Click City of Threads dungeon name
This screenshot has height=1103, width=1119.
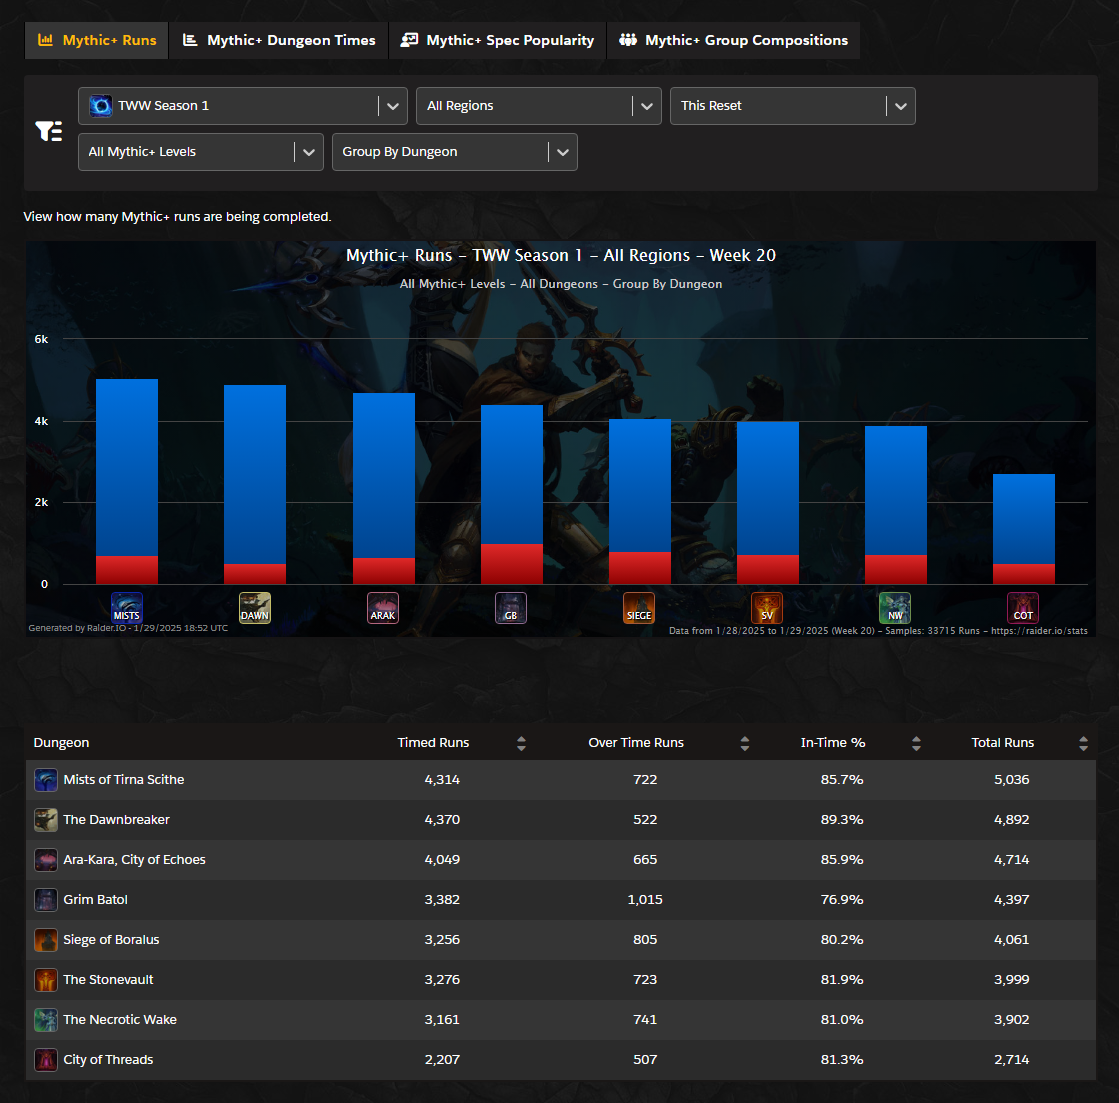coord(108,1060)
